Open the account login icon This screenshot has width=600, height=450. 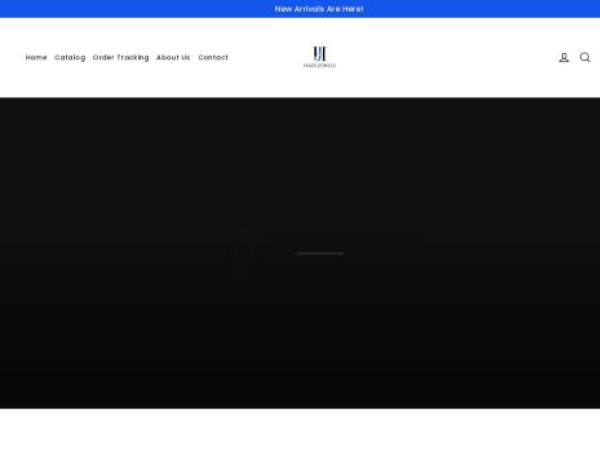[x=564, y=58]
